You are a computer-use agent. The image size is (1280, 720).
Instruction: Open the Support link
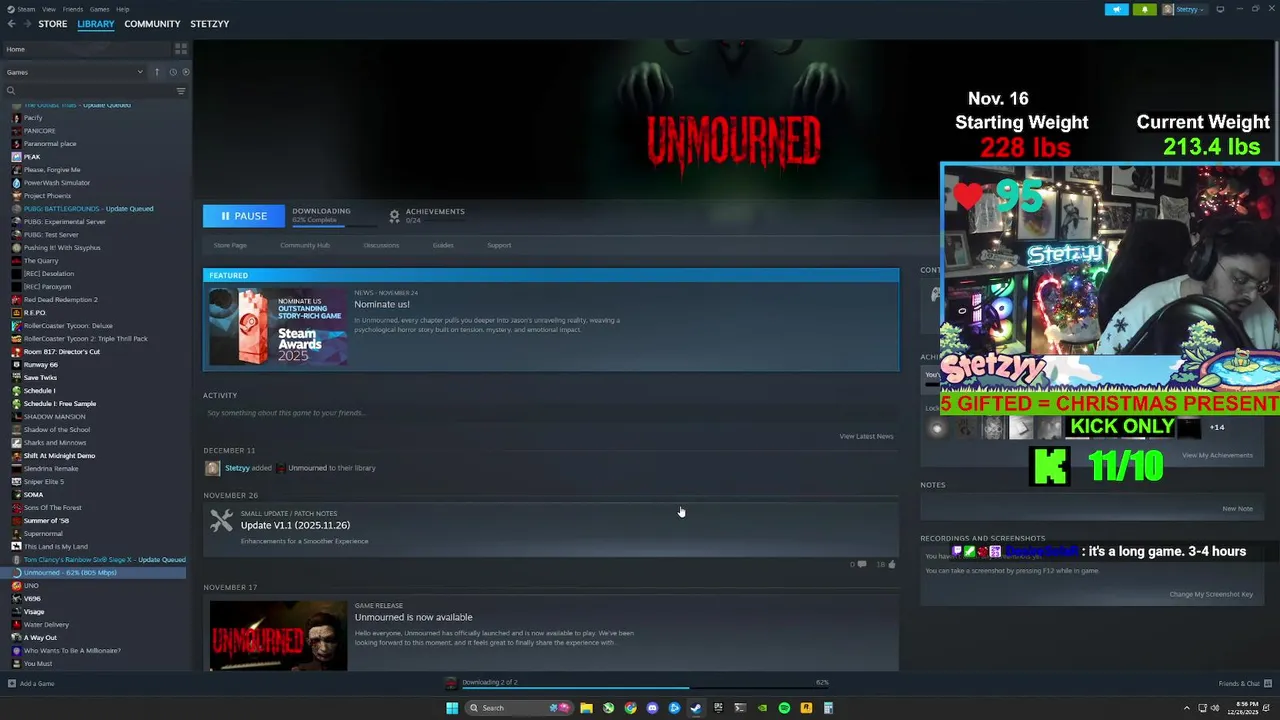point(499,245)
